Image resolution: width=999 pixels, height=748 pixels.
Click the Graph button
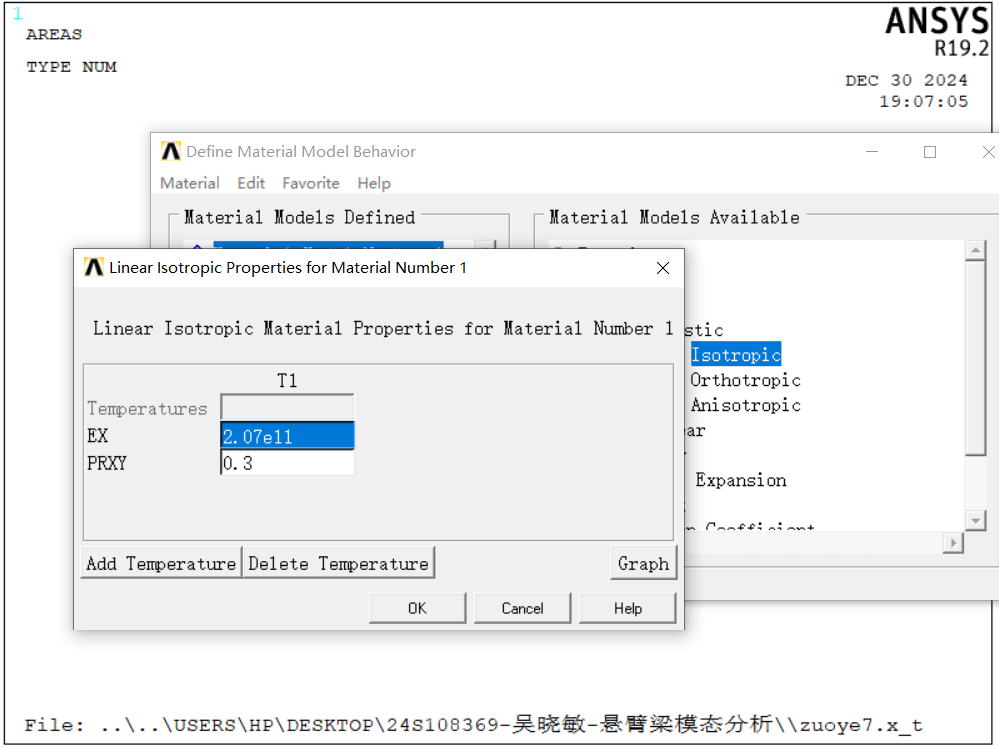[x=643, y=563]
